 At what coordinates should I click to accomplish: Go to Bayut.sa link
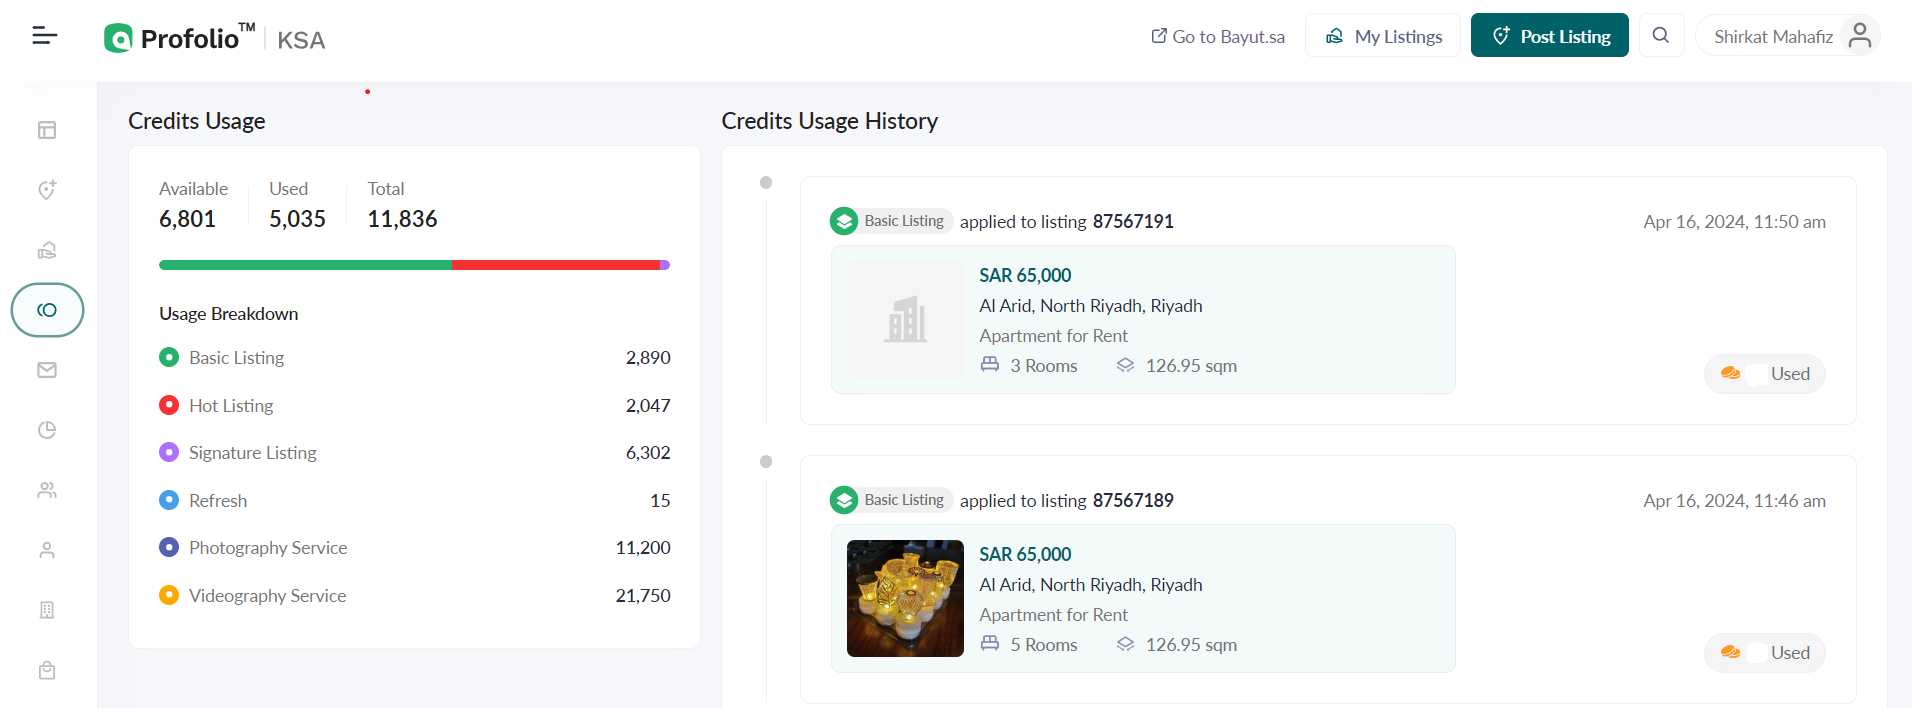(1218, 36)
